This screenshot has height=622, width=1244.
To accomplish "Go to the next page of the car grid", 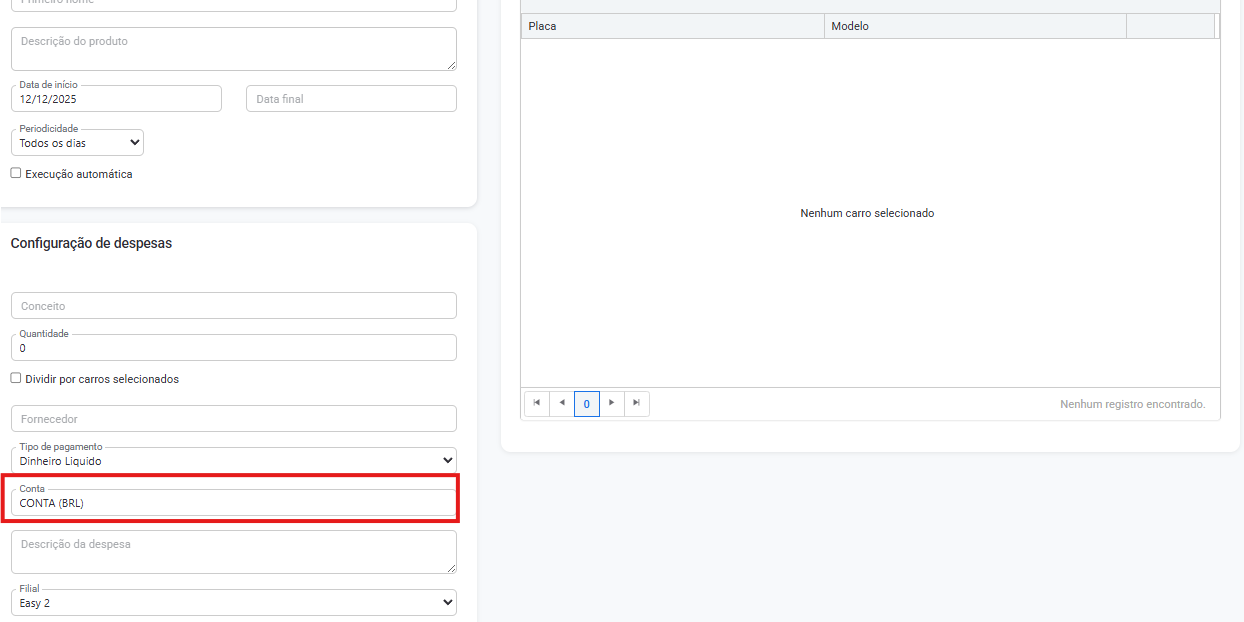I will [x=612, y=403].
